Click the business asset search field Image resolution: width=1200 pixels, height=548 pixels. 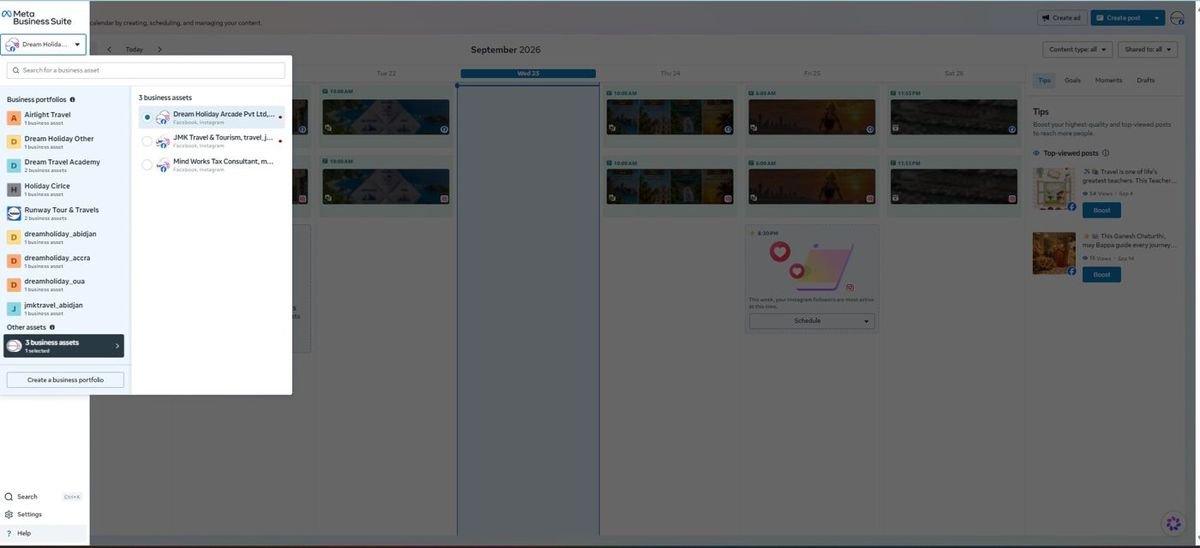click(x=146, y=70)
